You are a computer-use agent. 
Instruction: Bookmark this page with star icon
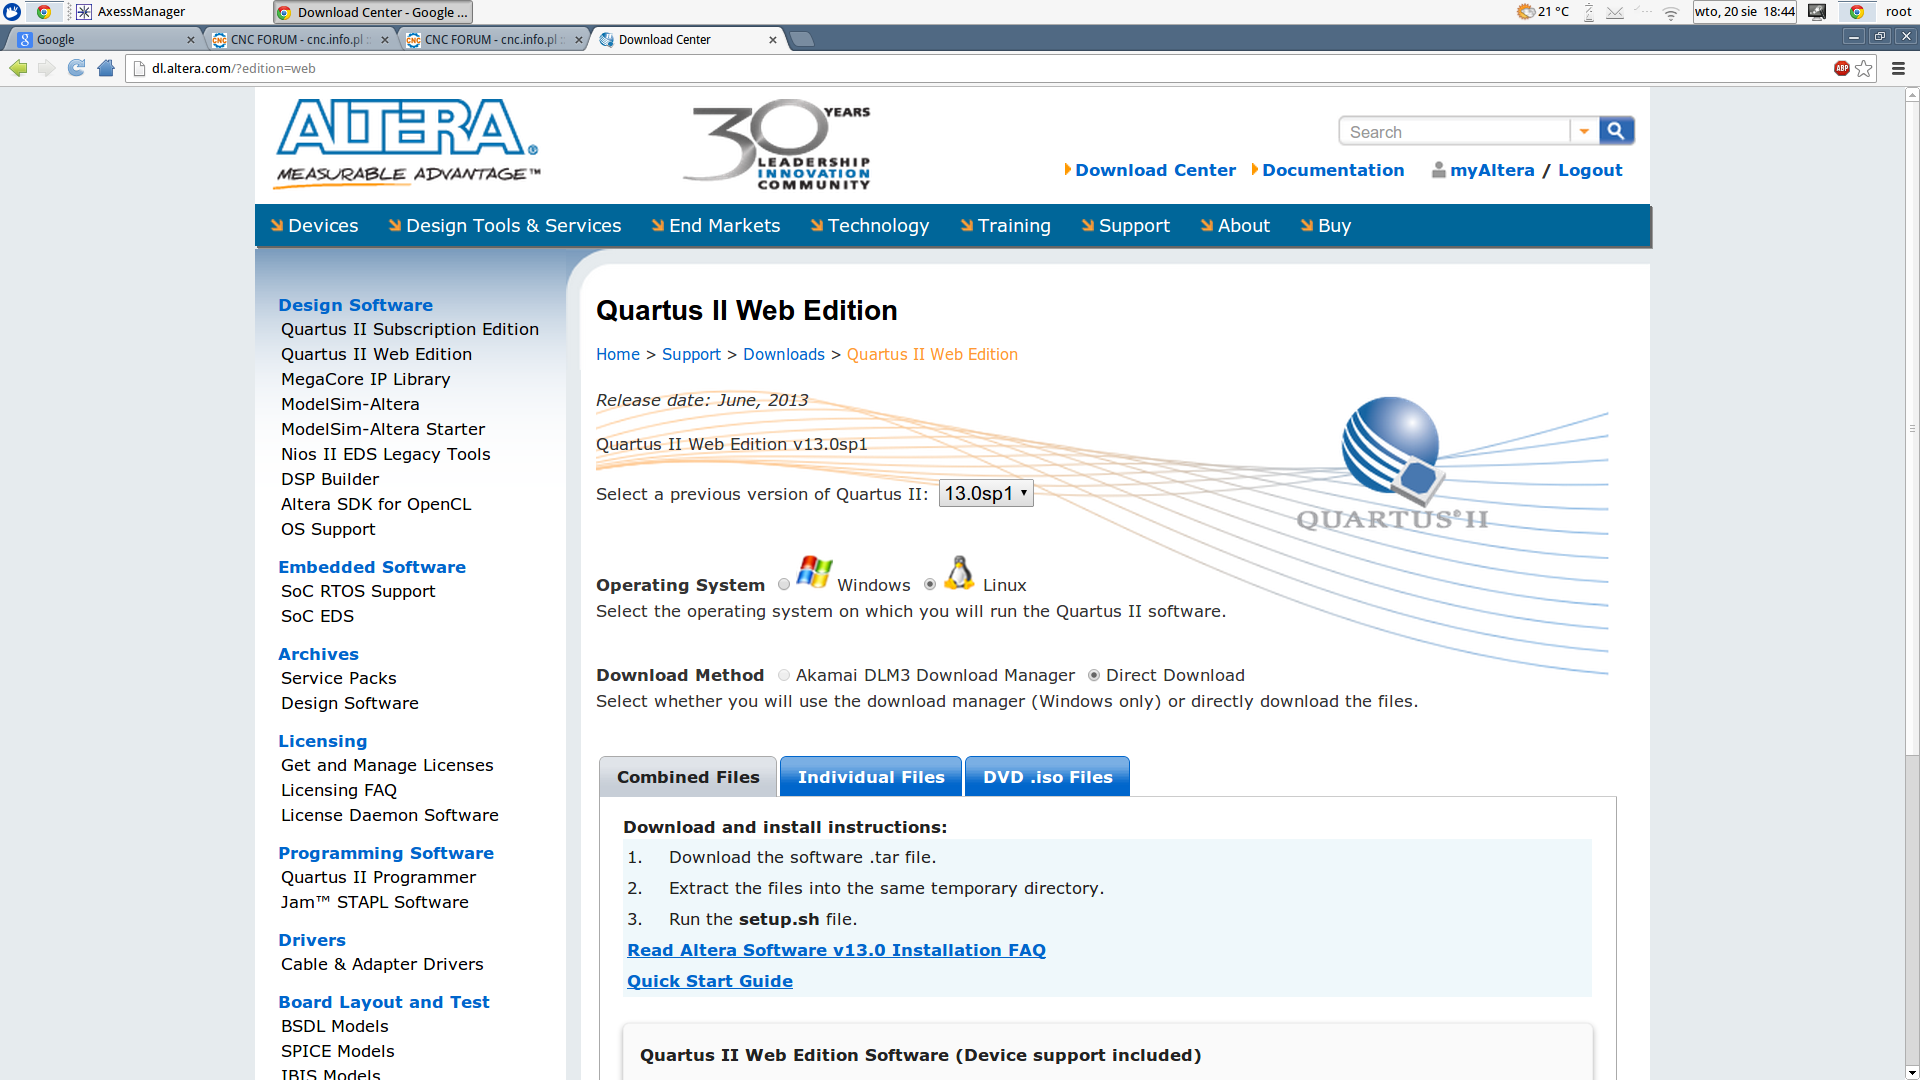tap(1864, 68)
